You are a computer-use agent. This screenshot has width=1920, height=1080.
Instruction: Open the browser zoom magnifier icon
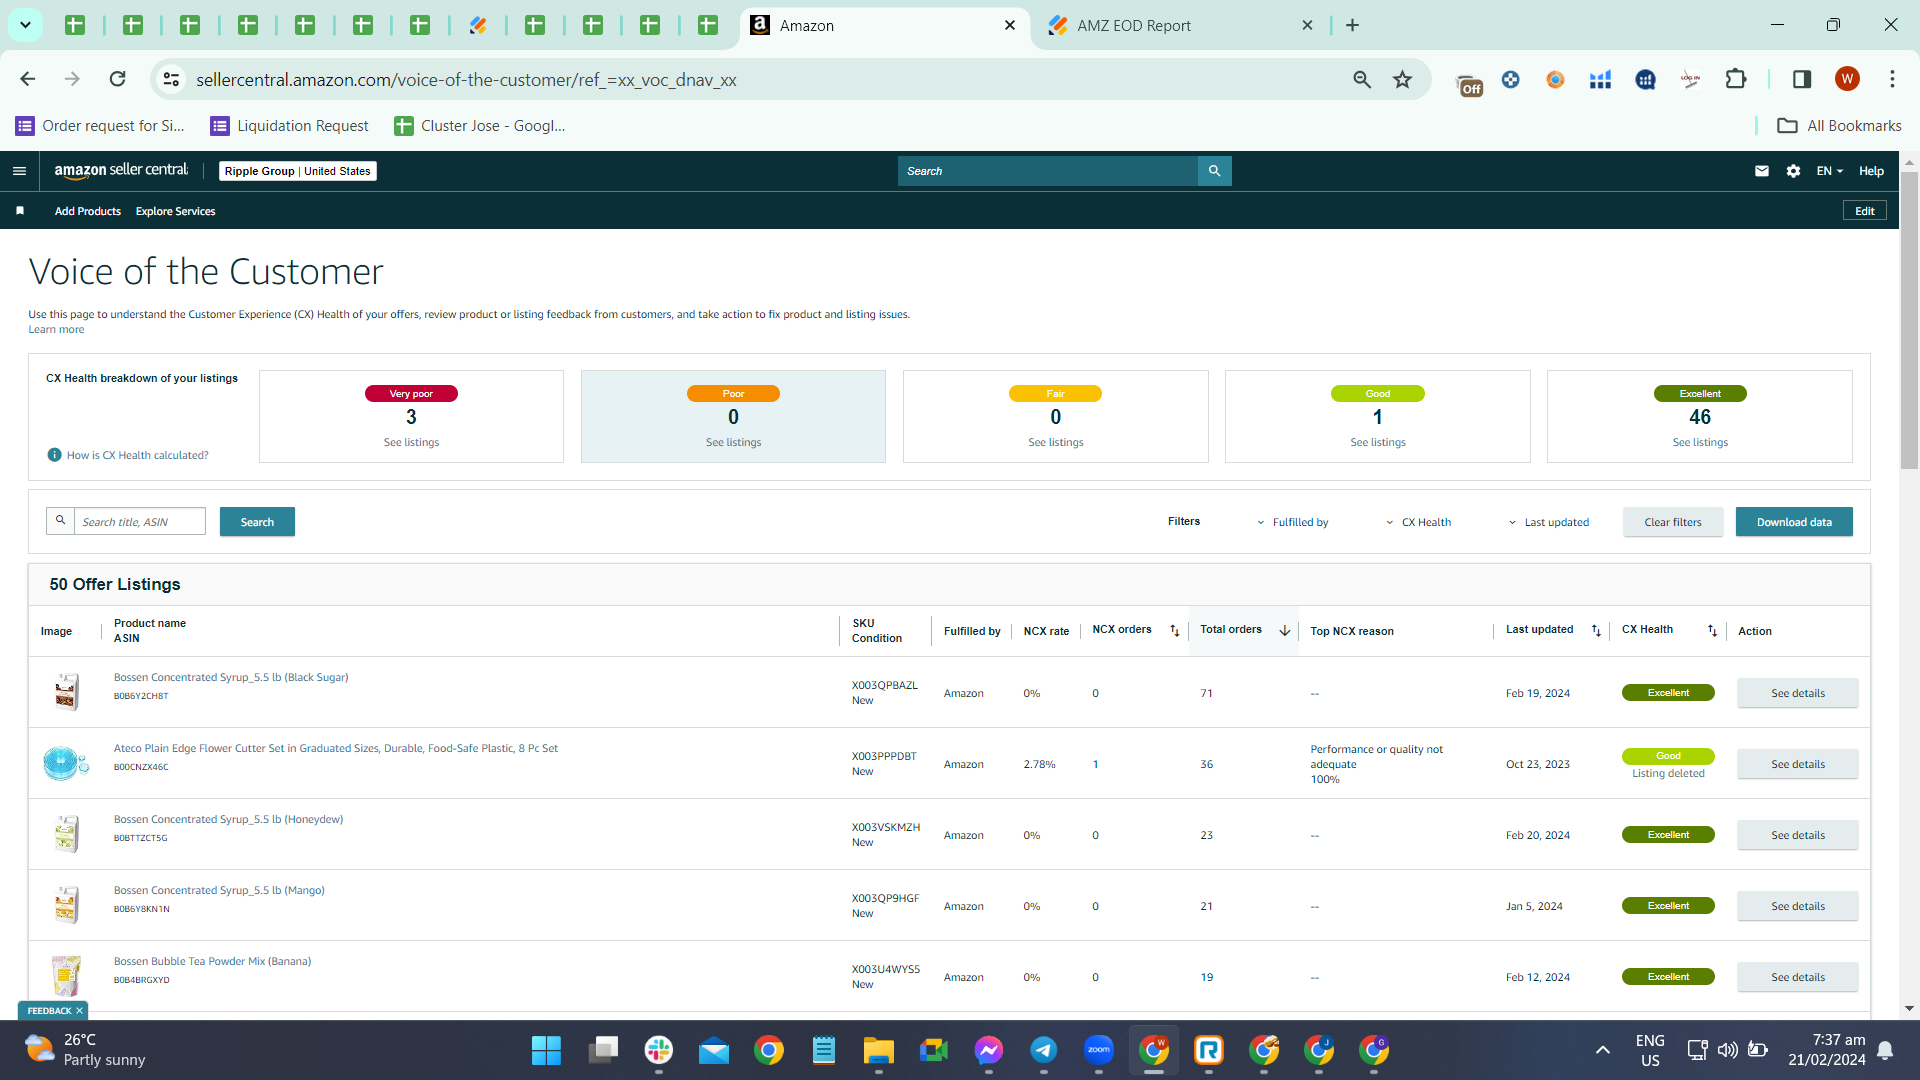pyautogui.click(x=1362, y=79)
